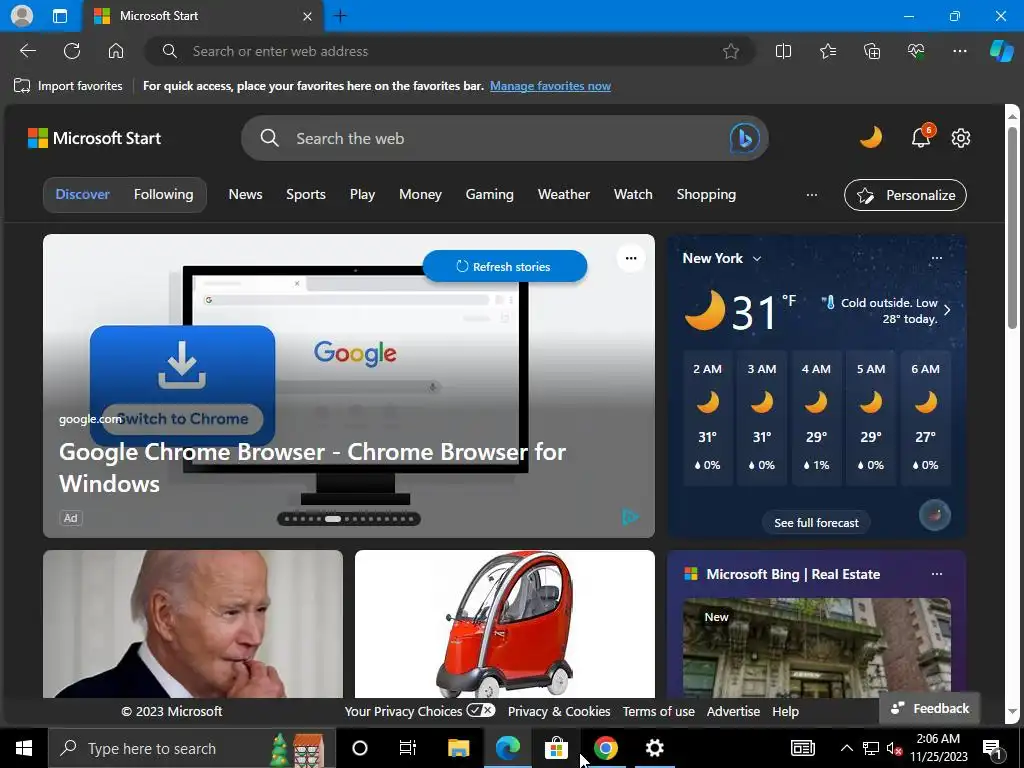1024x768 pixels.
Task: Select the Following tab
Action: point(163,195)
